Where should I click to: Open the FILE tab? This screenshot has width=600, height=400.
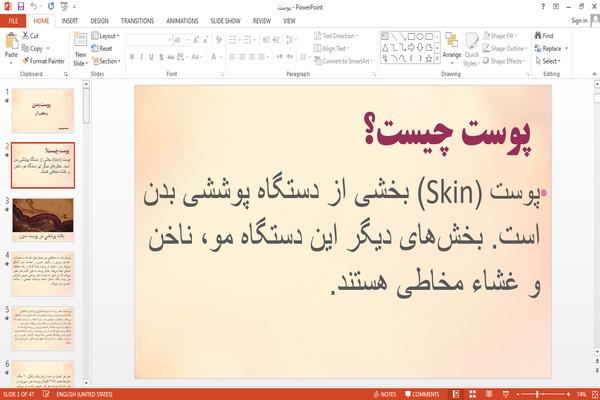pos(13,21)
